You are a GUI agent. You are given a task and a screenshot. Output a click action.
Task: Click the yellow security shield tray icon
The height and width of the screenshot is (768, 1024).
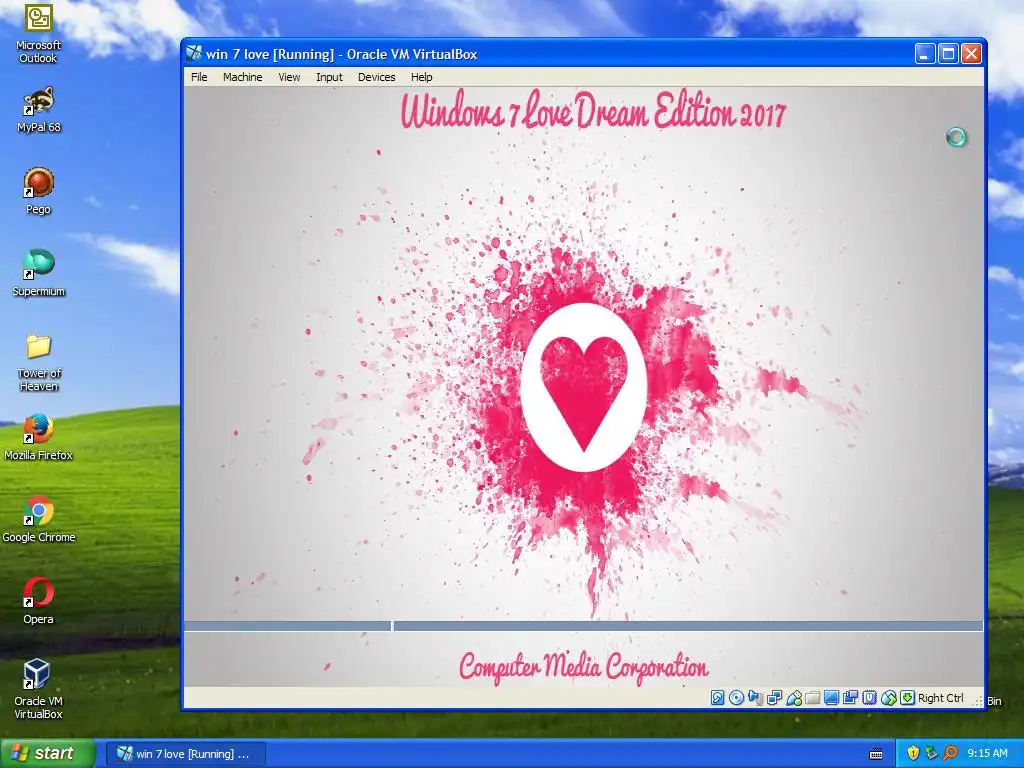pos(913,754)
